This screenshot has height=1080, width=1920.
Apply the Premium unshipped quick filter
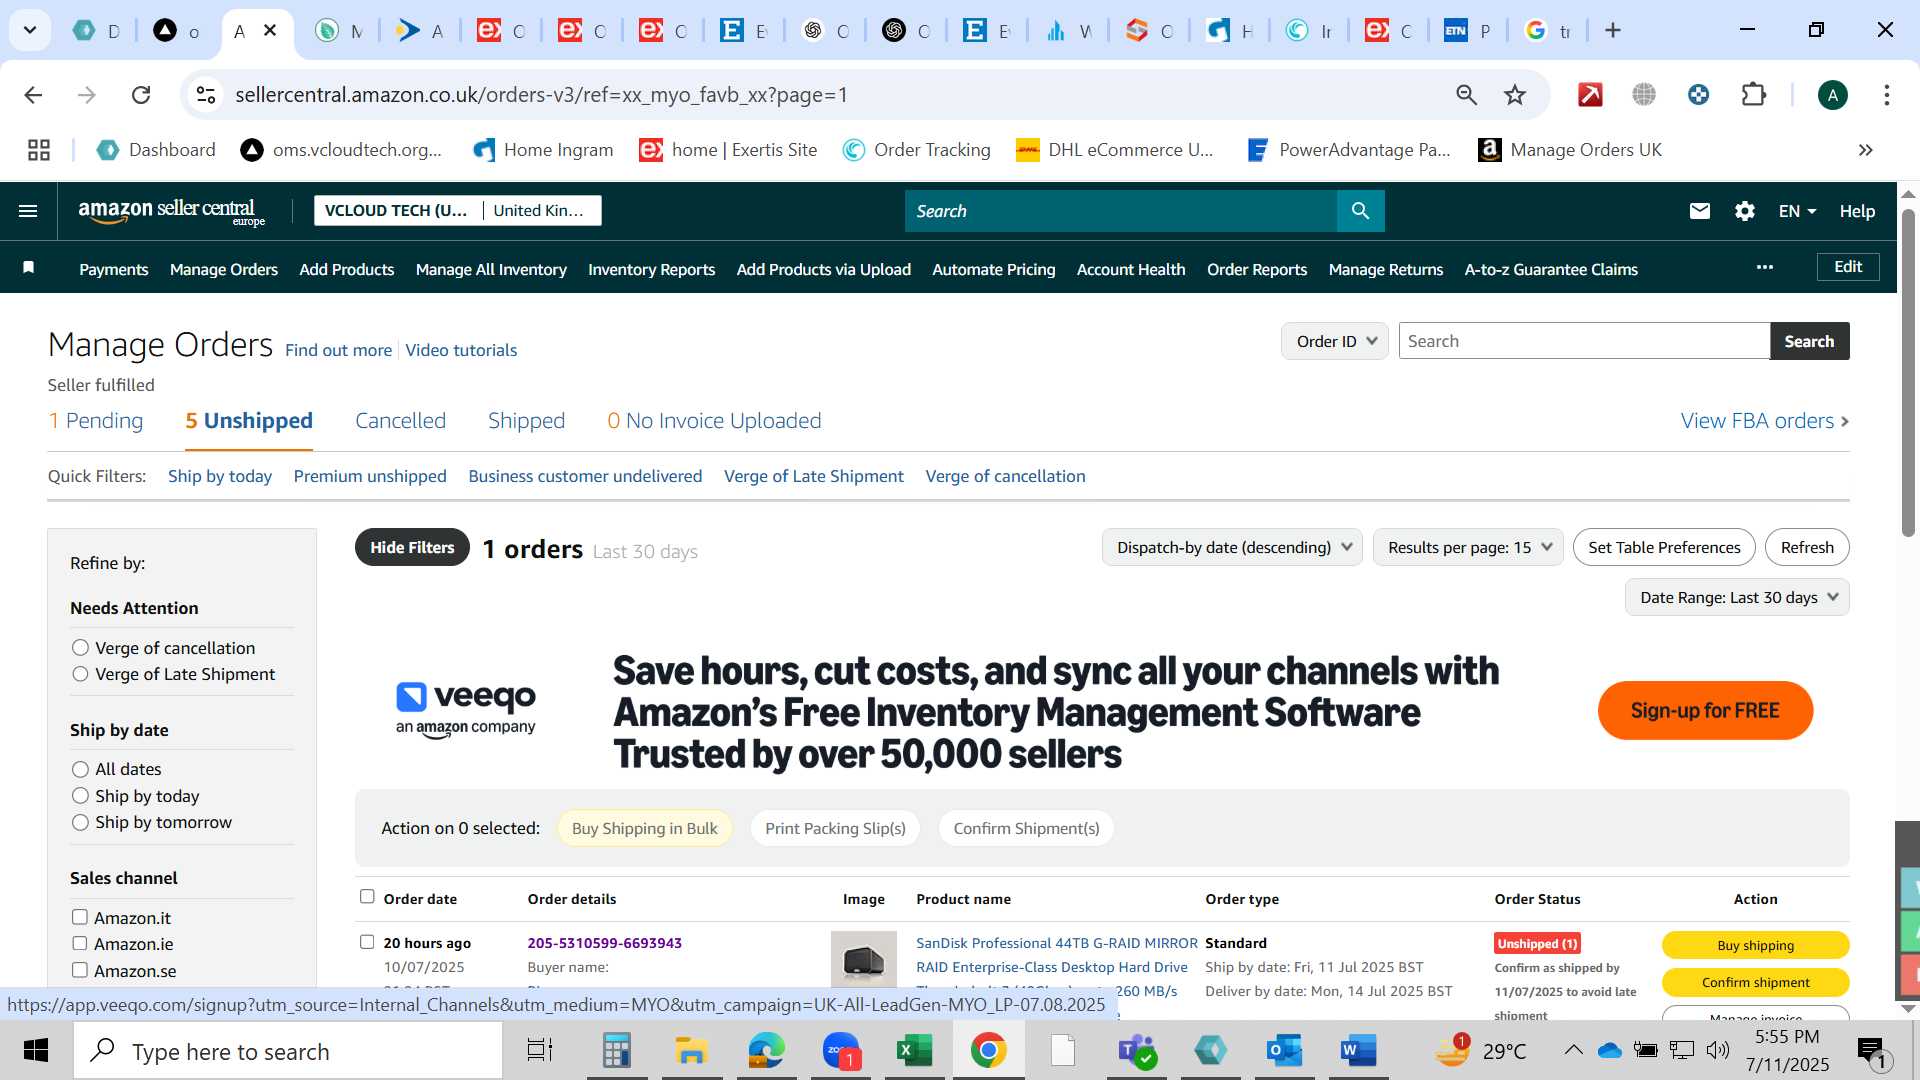(x=370, y=476)
